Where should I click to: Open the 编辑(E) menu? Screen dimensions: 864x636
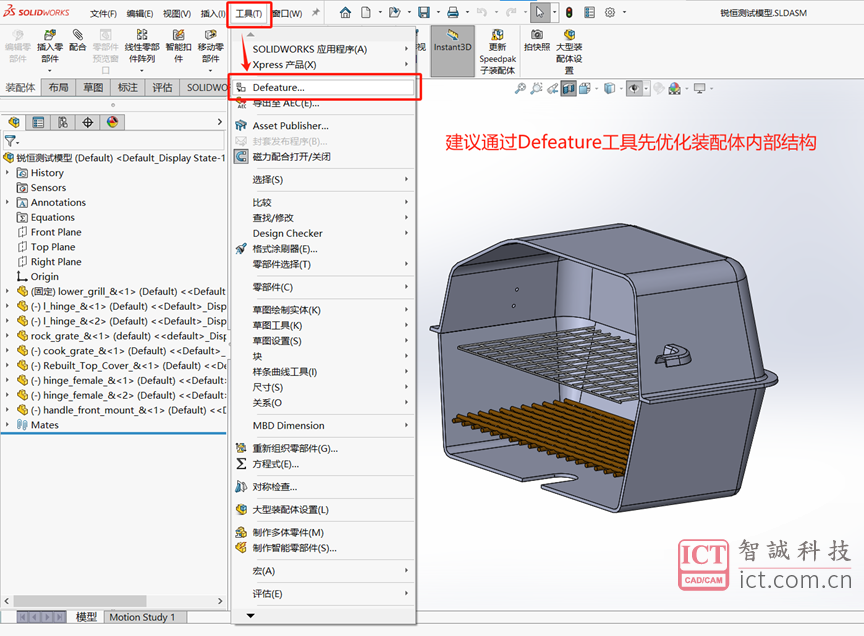coord(140,13)
